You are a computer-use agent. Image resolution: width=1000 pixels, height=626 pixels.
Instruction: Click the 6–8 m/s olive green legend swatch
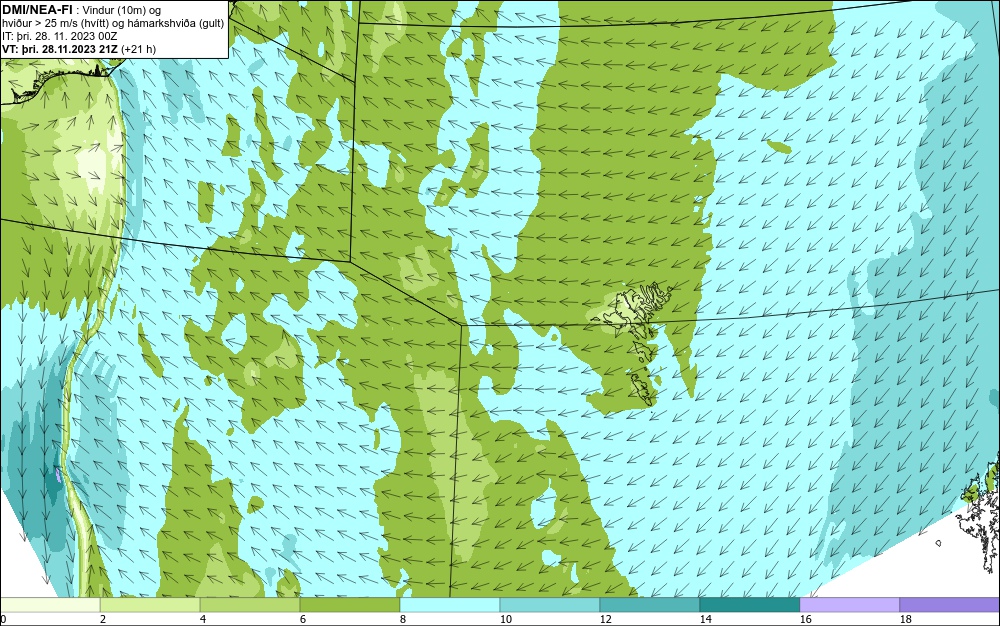click(x=349, y=604)
